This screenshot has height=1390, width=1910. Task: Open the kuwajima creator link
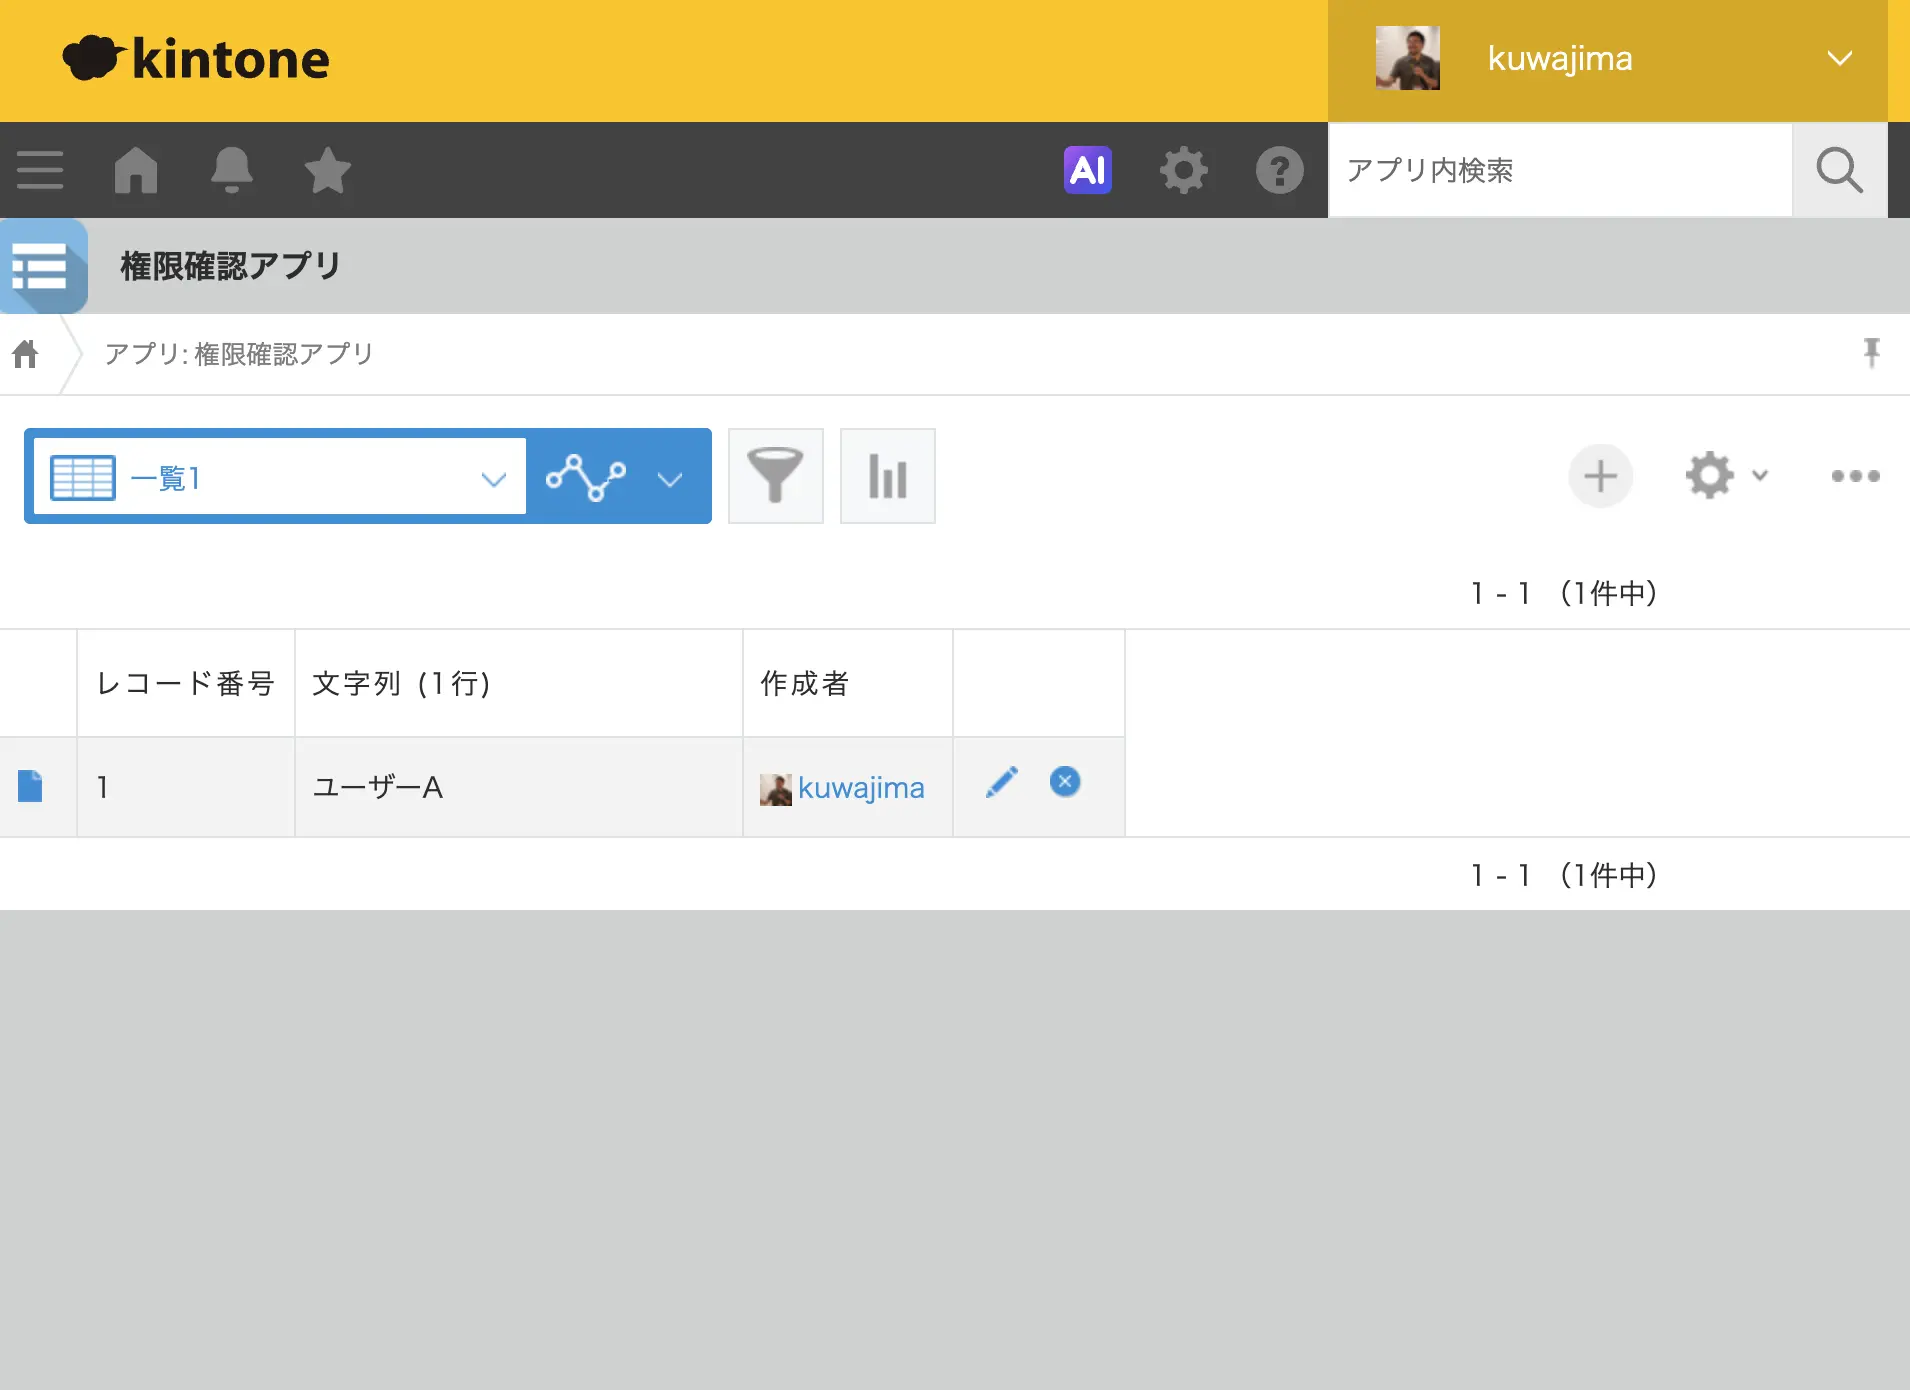(x=860, y=788)
